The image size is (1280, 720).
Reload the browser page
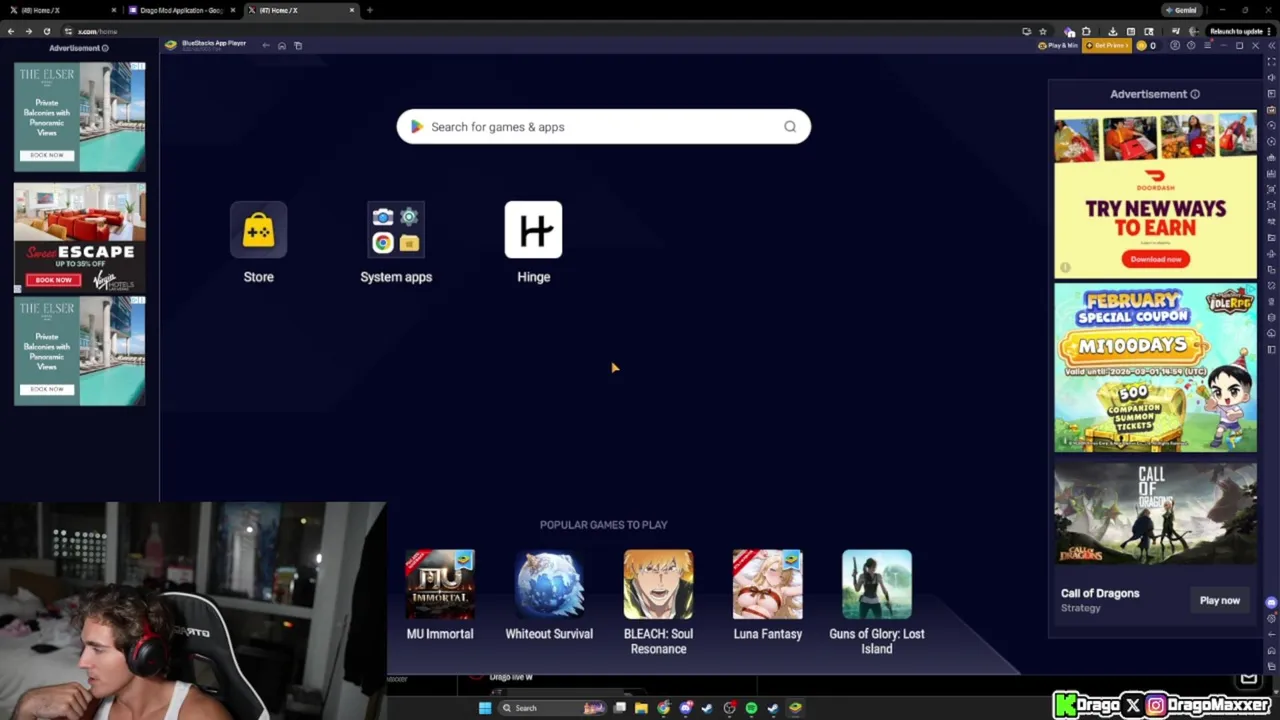(46, 31)
